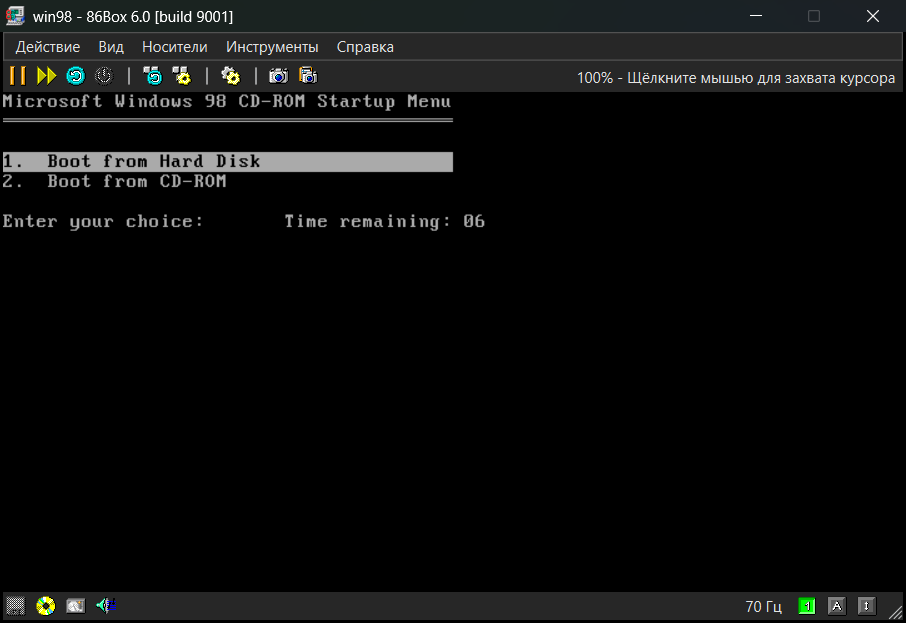Open the Носители menu
Screen dimensions: 906x623
(174, 47)
